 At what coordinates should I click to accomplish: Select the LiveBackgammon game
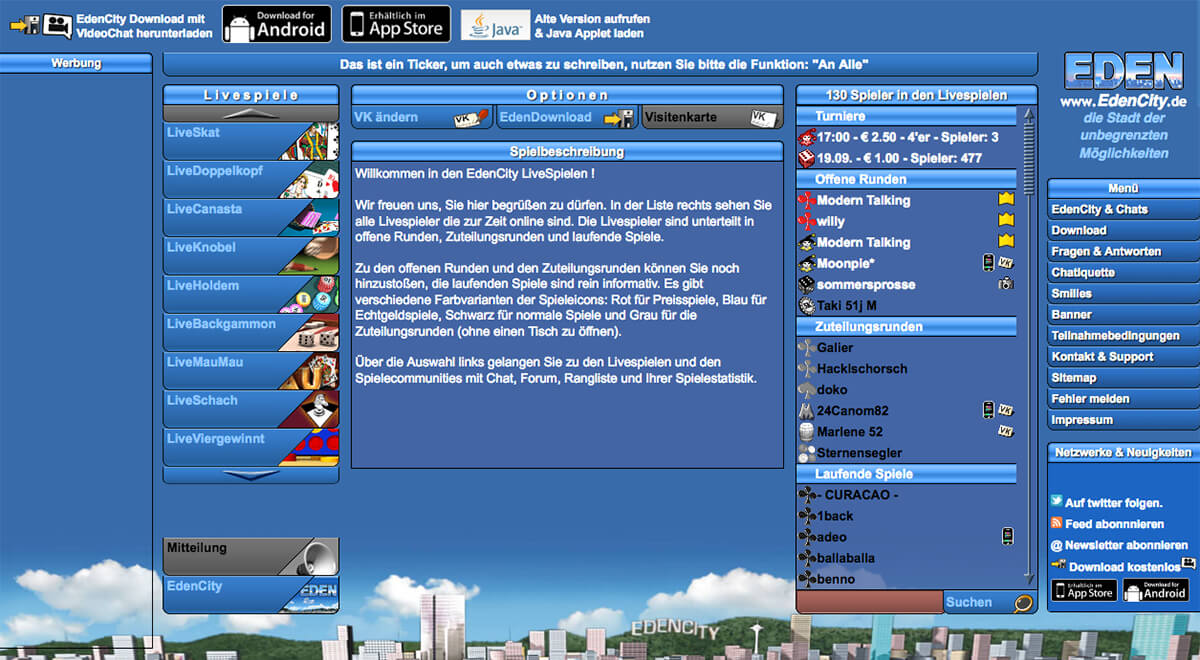click(x=251, y=332)
